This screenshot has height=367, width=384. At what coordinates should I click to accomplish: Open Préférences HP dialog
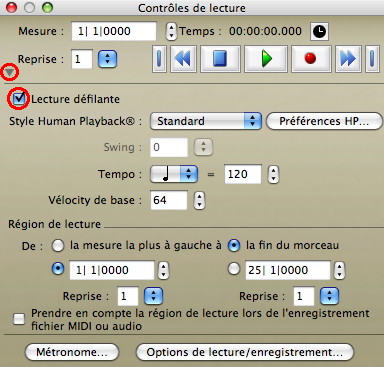[324, 121]
